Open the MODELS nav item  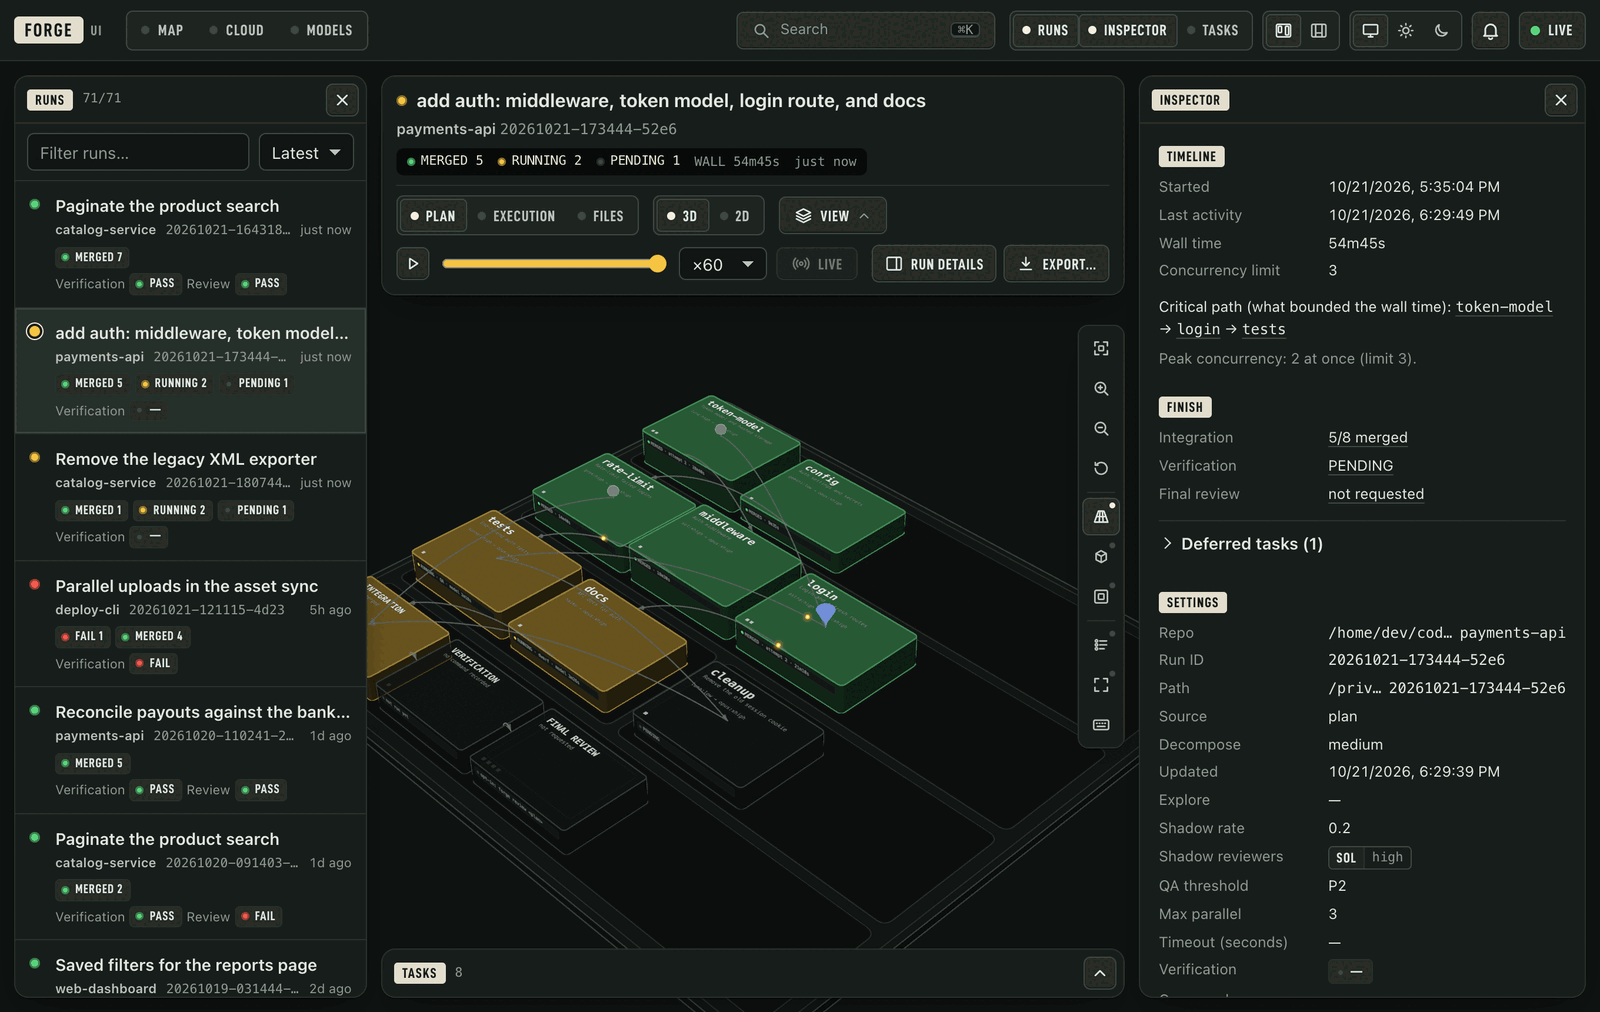pos(322,31)
